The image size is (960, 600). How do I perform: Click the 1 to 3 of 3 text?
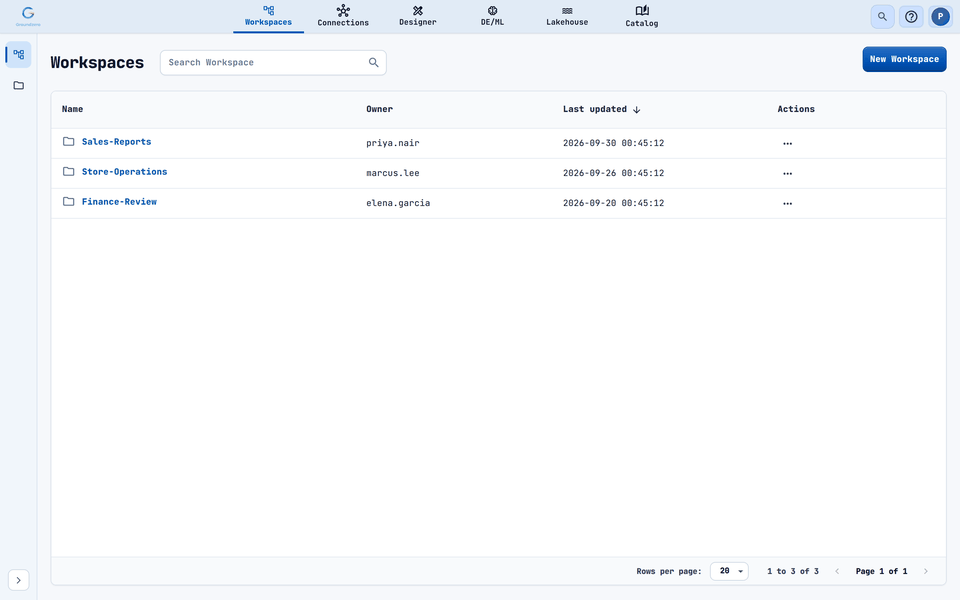point(793,571)
